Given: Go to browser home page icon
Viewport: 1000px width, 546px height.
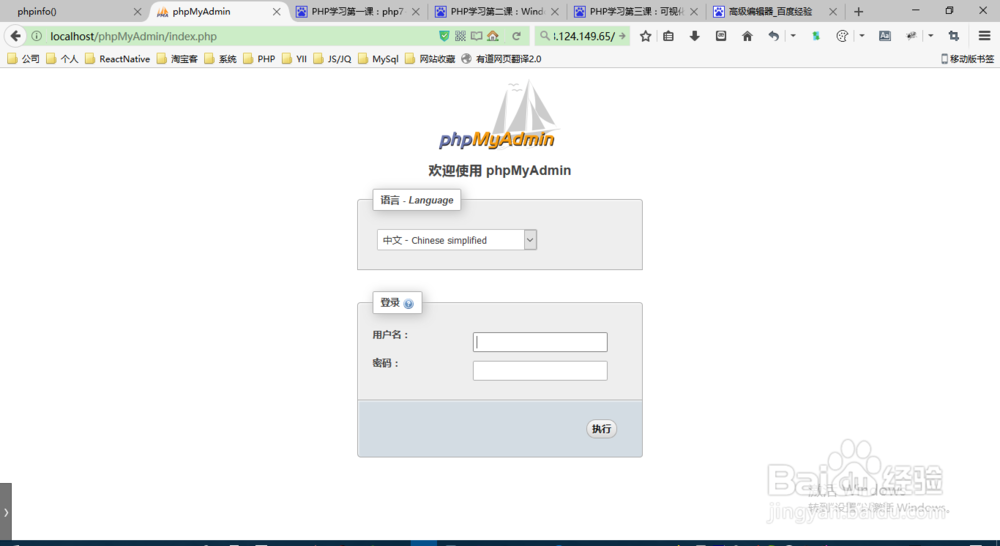Looking at the screenshot, I should tap(747, 36).
